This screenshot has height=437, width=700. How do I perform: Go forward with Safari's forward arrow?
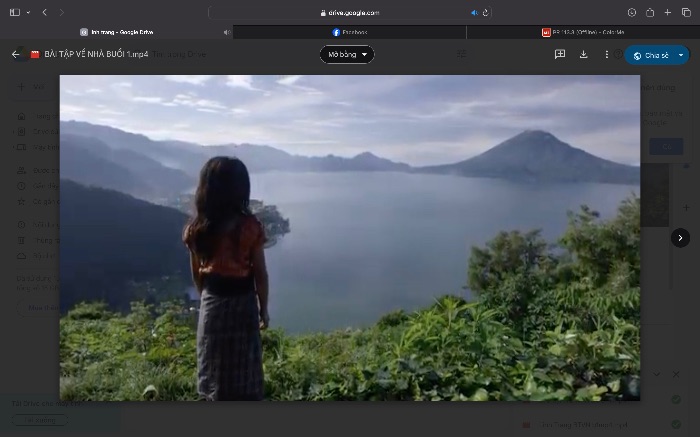pos(62,12)
